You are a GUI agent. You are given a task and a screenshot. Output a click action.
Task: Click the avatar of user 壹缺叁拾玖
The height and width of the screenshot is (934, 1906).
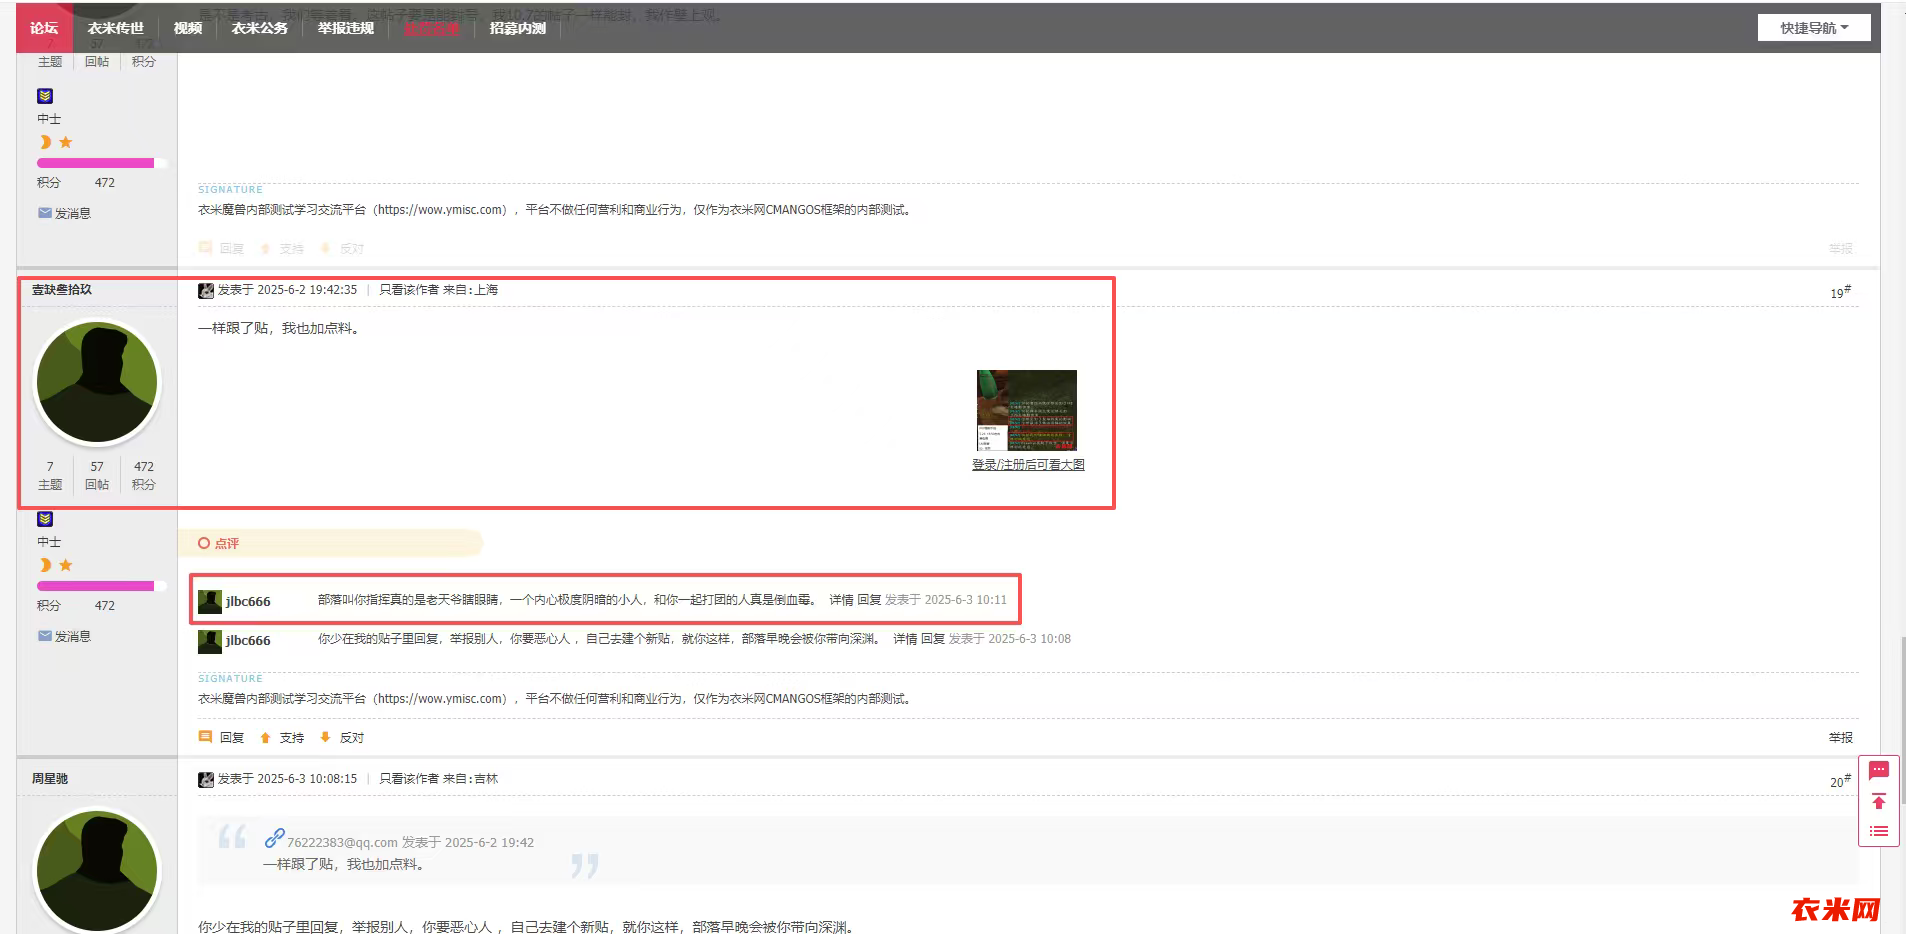[x=97, y=382]
